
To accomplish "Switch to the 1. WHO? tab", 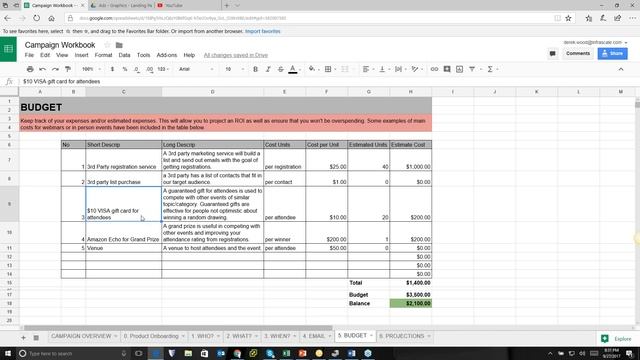I will pyautogui.click(x=202, y=336).
